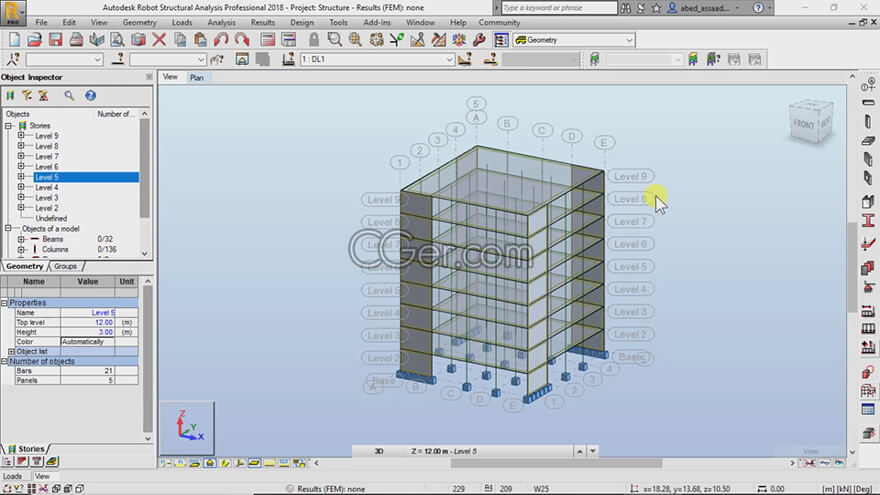Click the Height 3.00 value cell
This screenshot has height=495, width=880.
click(x=88, y=332)
